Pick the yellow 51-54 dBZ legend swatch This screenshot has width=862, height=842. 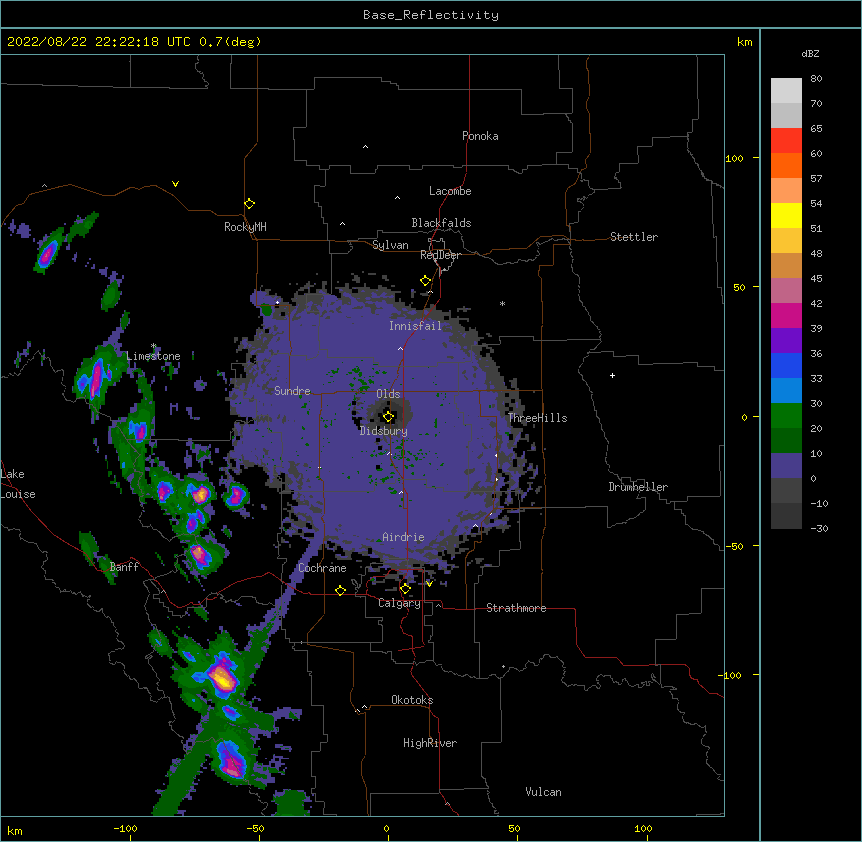click(786, 215)
